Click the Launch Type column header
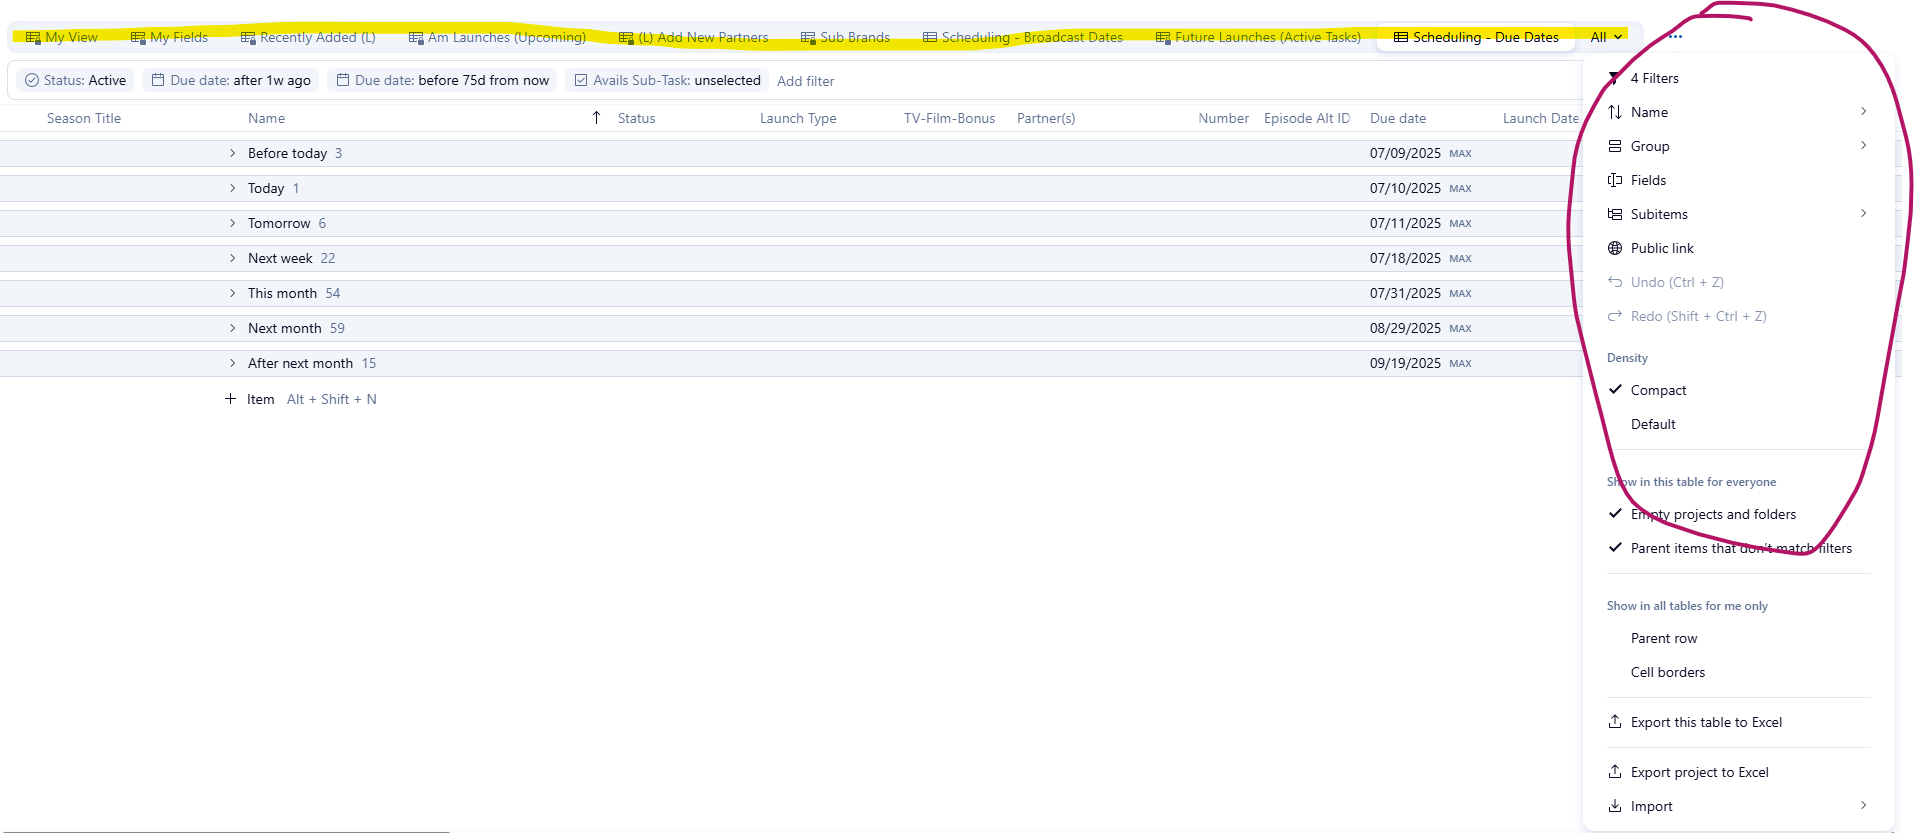 pyautogui.click(x=798, y=118)
